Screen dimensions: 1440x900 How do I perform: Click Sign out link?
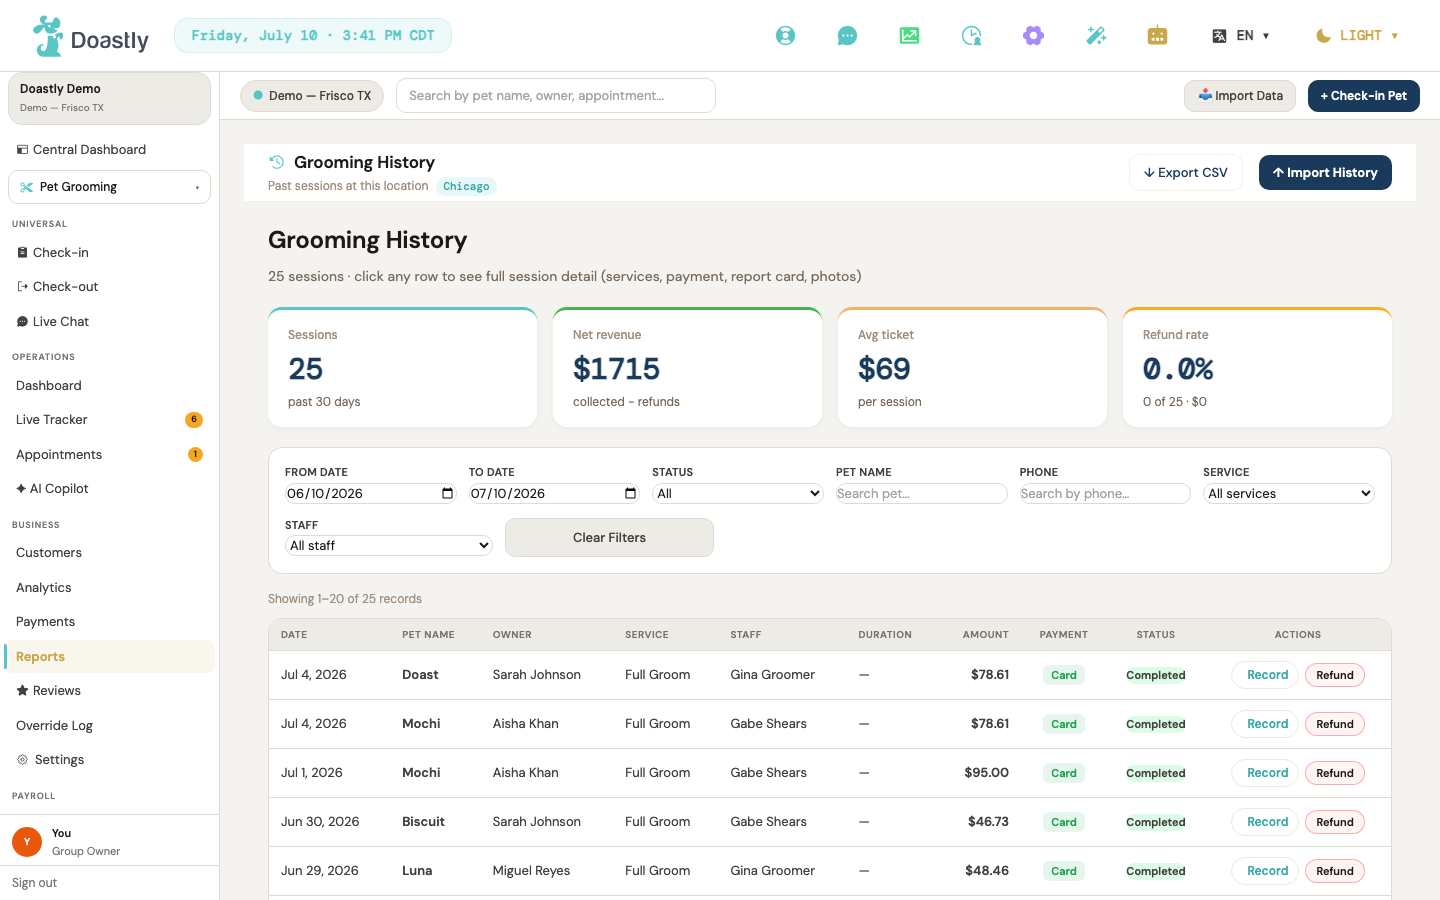[x=34, y=883]
